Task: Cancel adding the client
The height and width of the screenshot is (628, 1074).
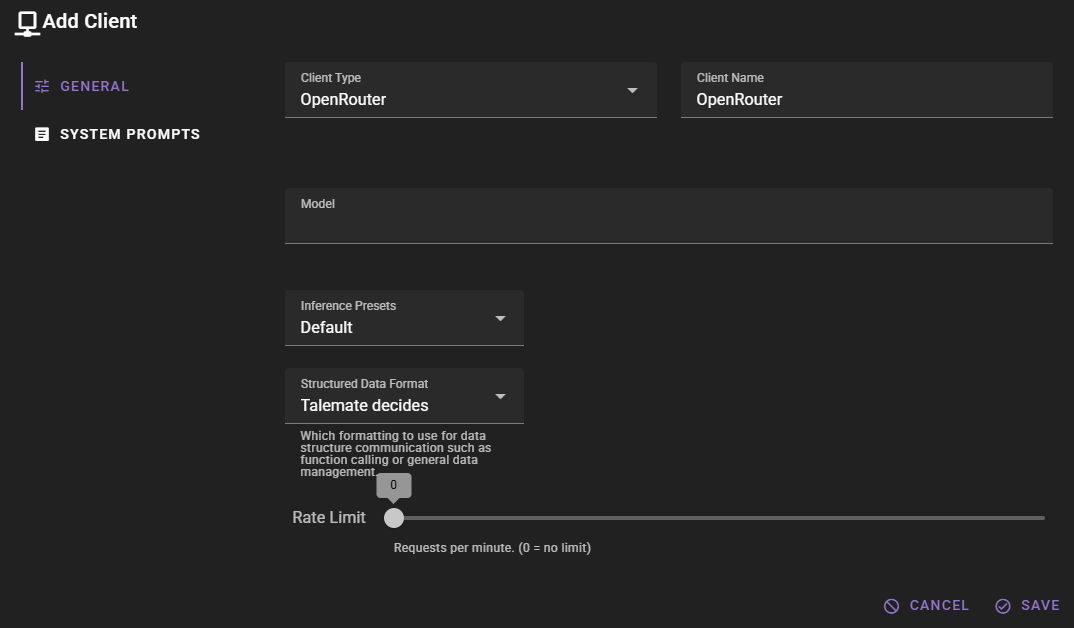Action: coord(926,606)
